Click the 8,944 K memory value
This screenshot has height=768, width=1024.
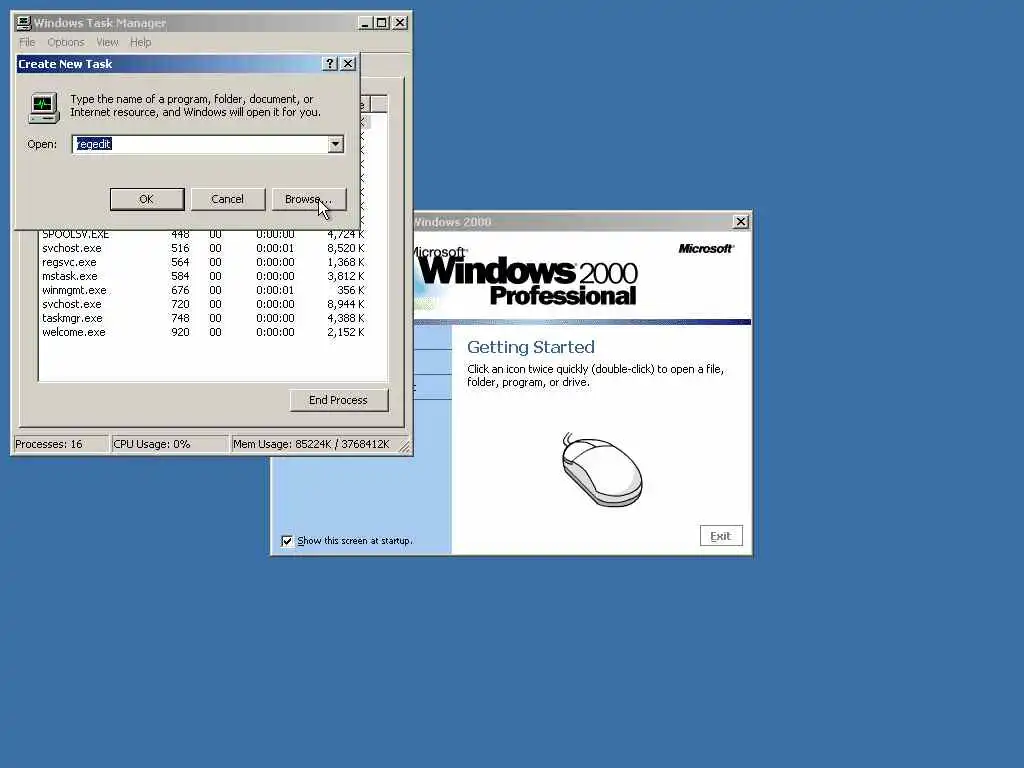[x=346, y=304]
